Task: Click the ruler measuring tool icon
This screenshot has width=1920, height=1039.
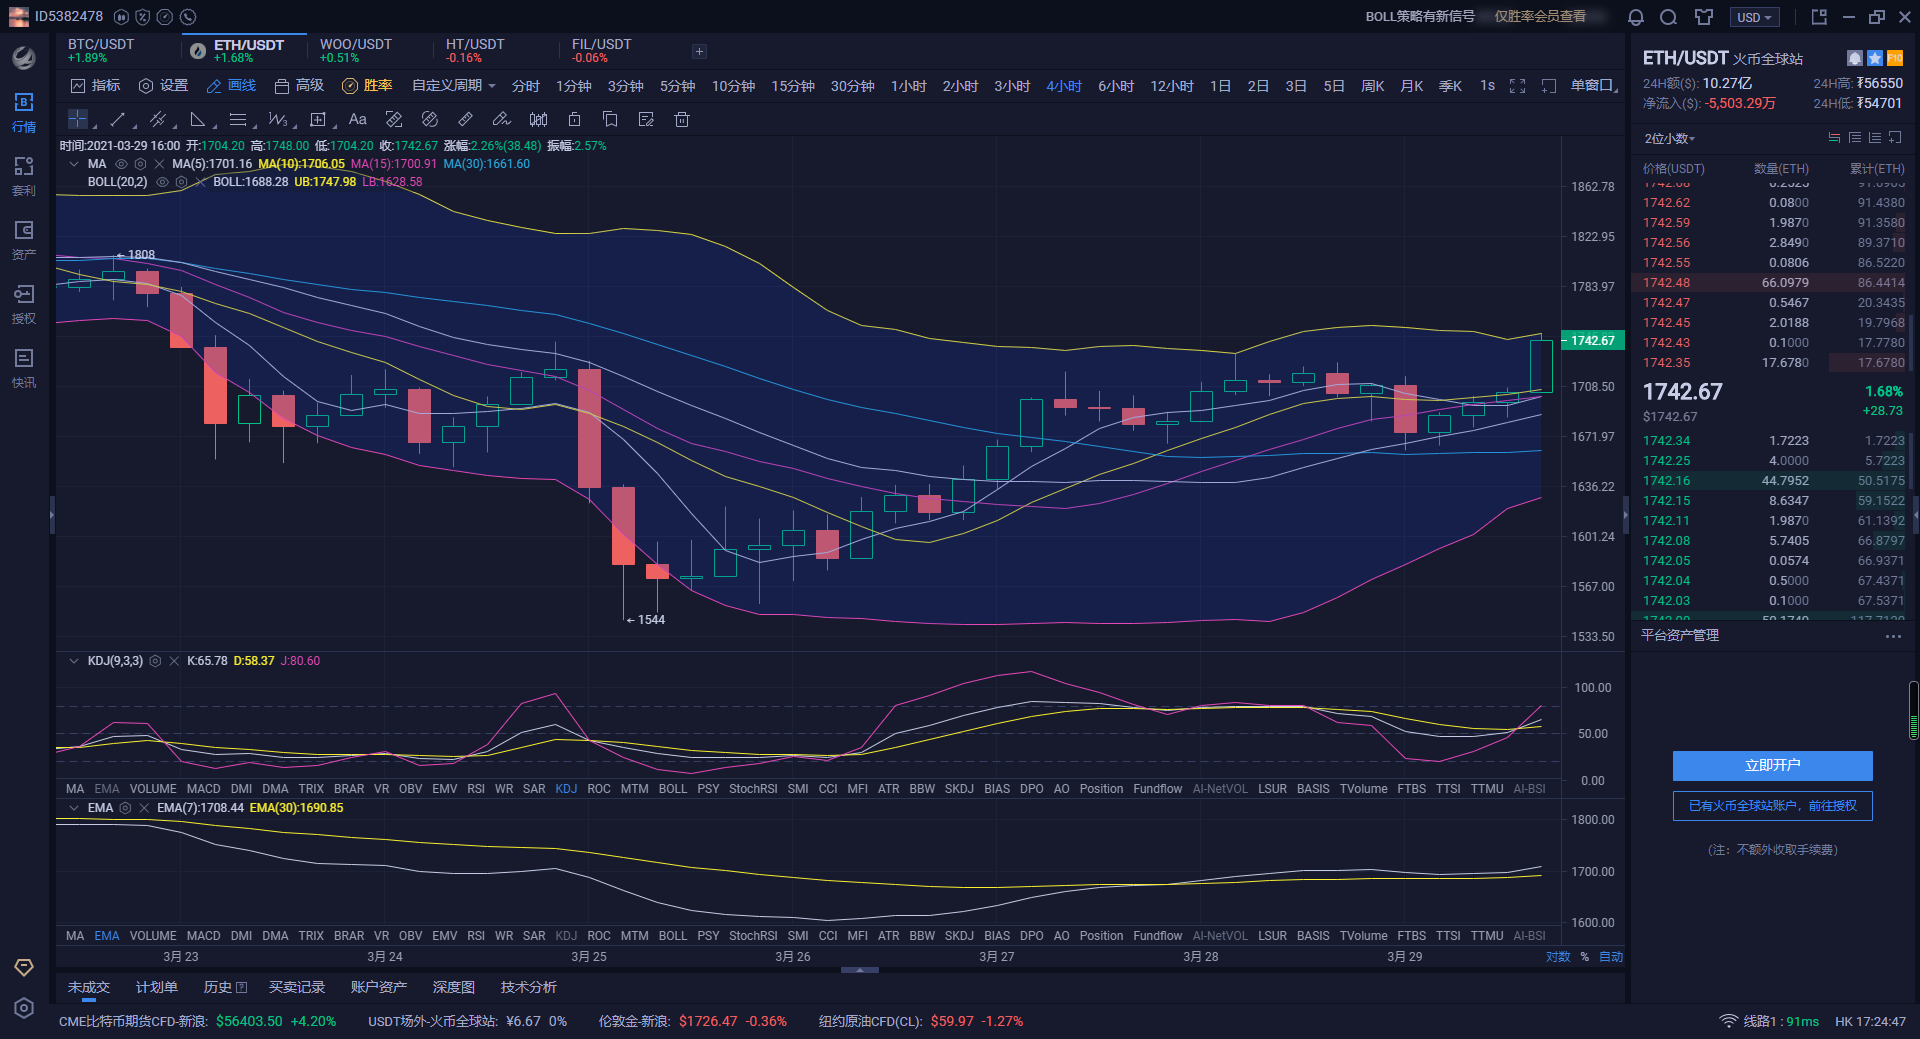Action: (465, 120)
